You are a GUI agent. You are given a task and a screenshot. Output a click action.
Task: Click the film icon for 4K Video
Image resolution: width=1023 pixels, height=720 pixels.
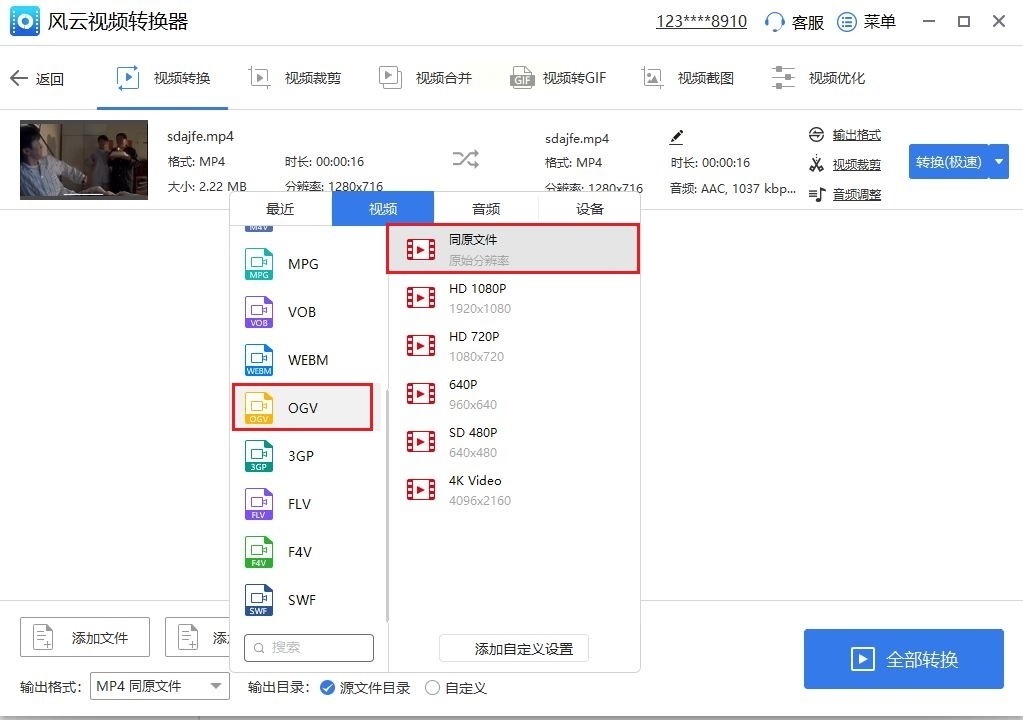click(x=421, y=489)
